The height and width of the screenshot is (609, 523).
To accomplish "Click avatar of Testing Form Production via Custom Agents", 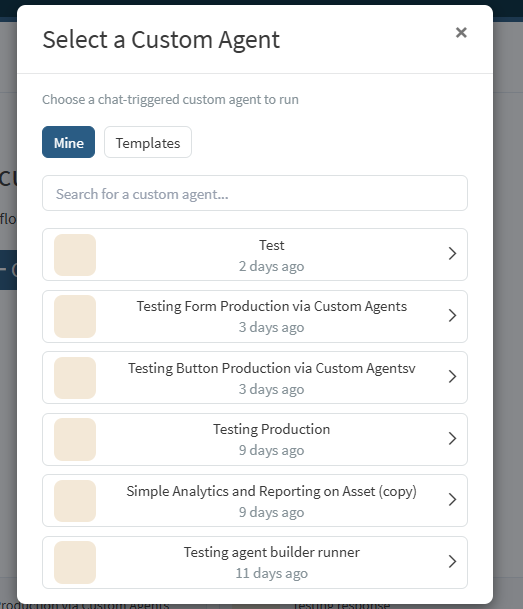I will coord(75,317).
